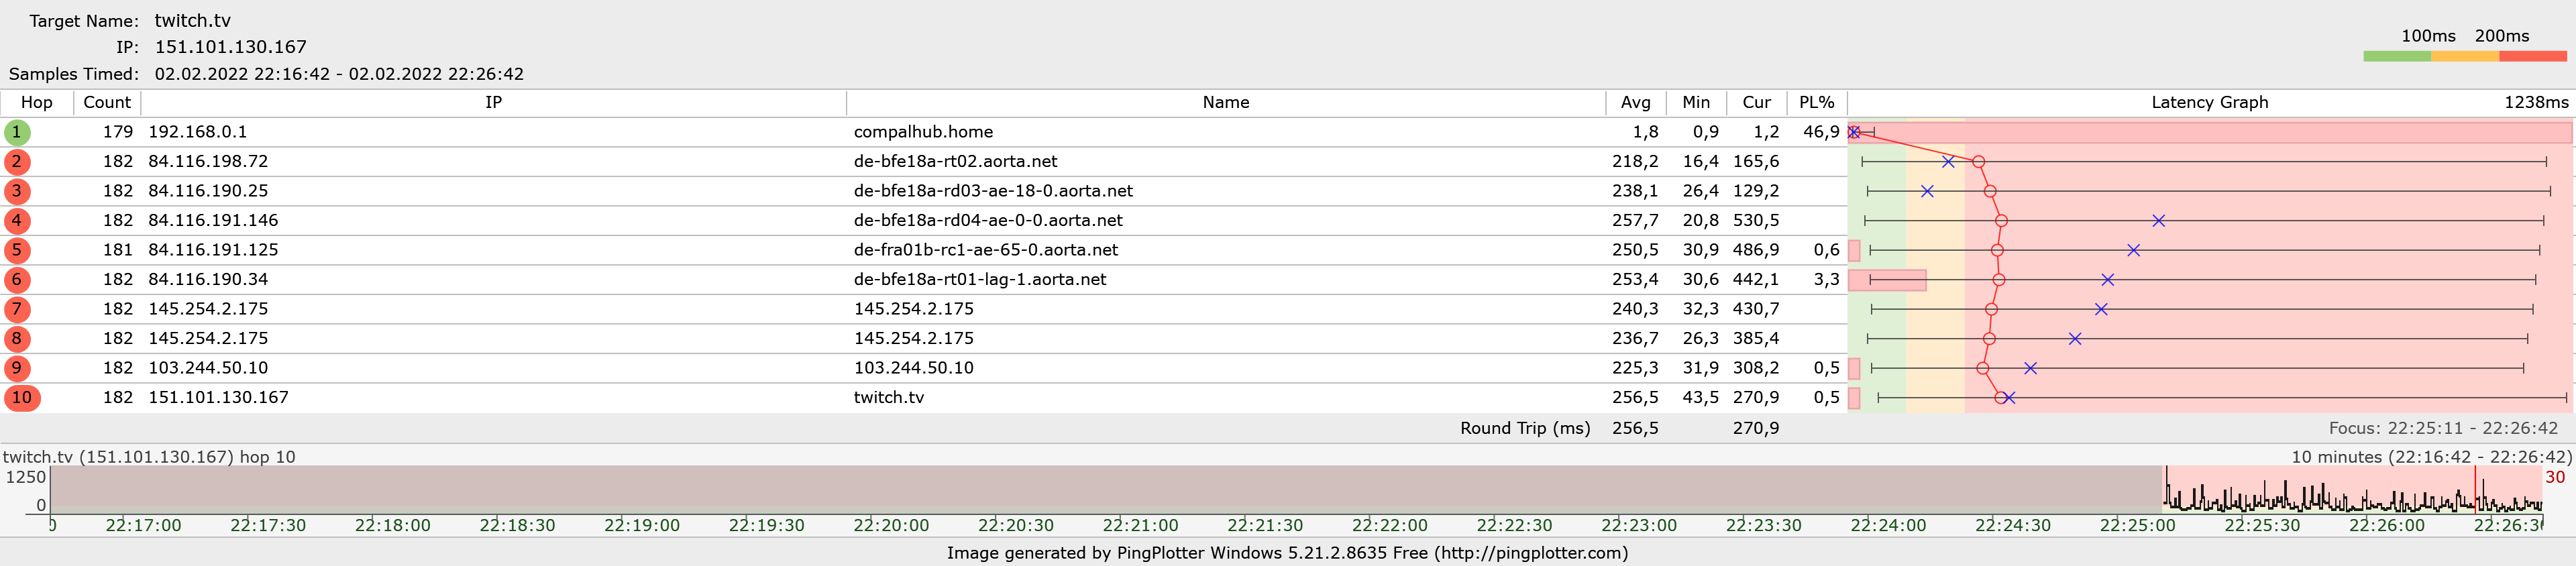
Task: Click the packet loss bar on hop 6
Action: pyautogui.click(x=1887, y=280)
